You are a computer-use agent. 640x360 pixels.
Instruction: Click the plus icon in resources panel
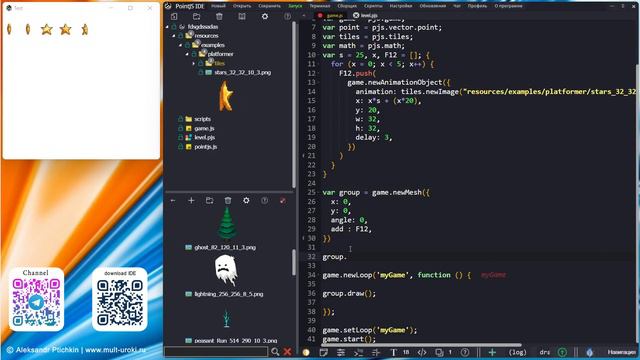191,200
